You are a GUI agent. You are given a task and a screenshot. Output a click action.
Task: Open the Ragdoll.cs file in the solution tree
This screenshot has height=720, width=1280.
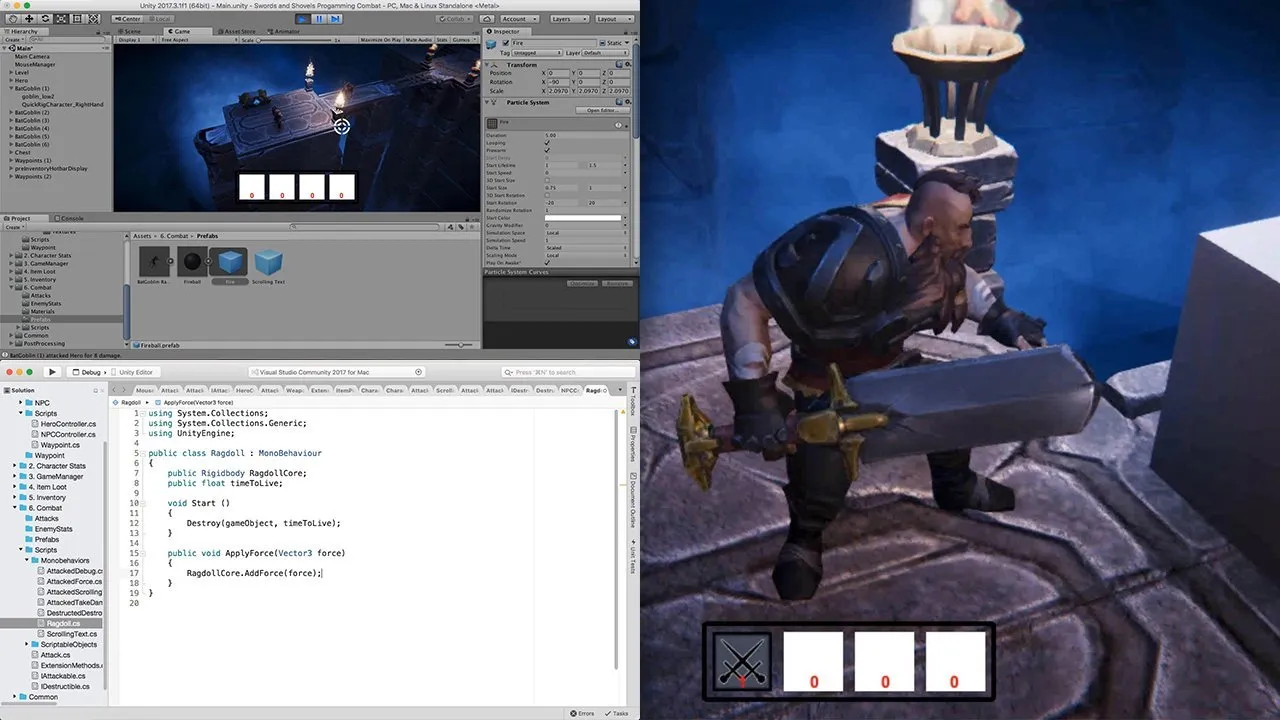(x=63, y=623)
